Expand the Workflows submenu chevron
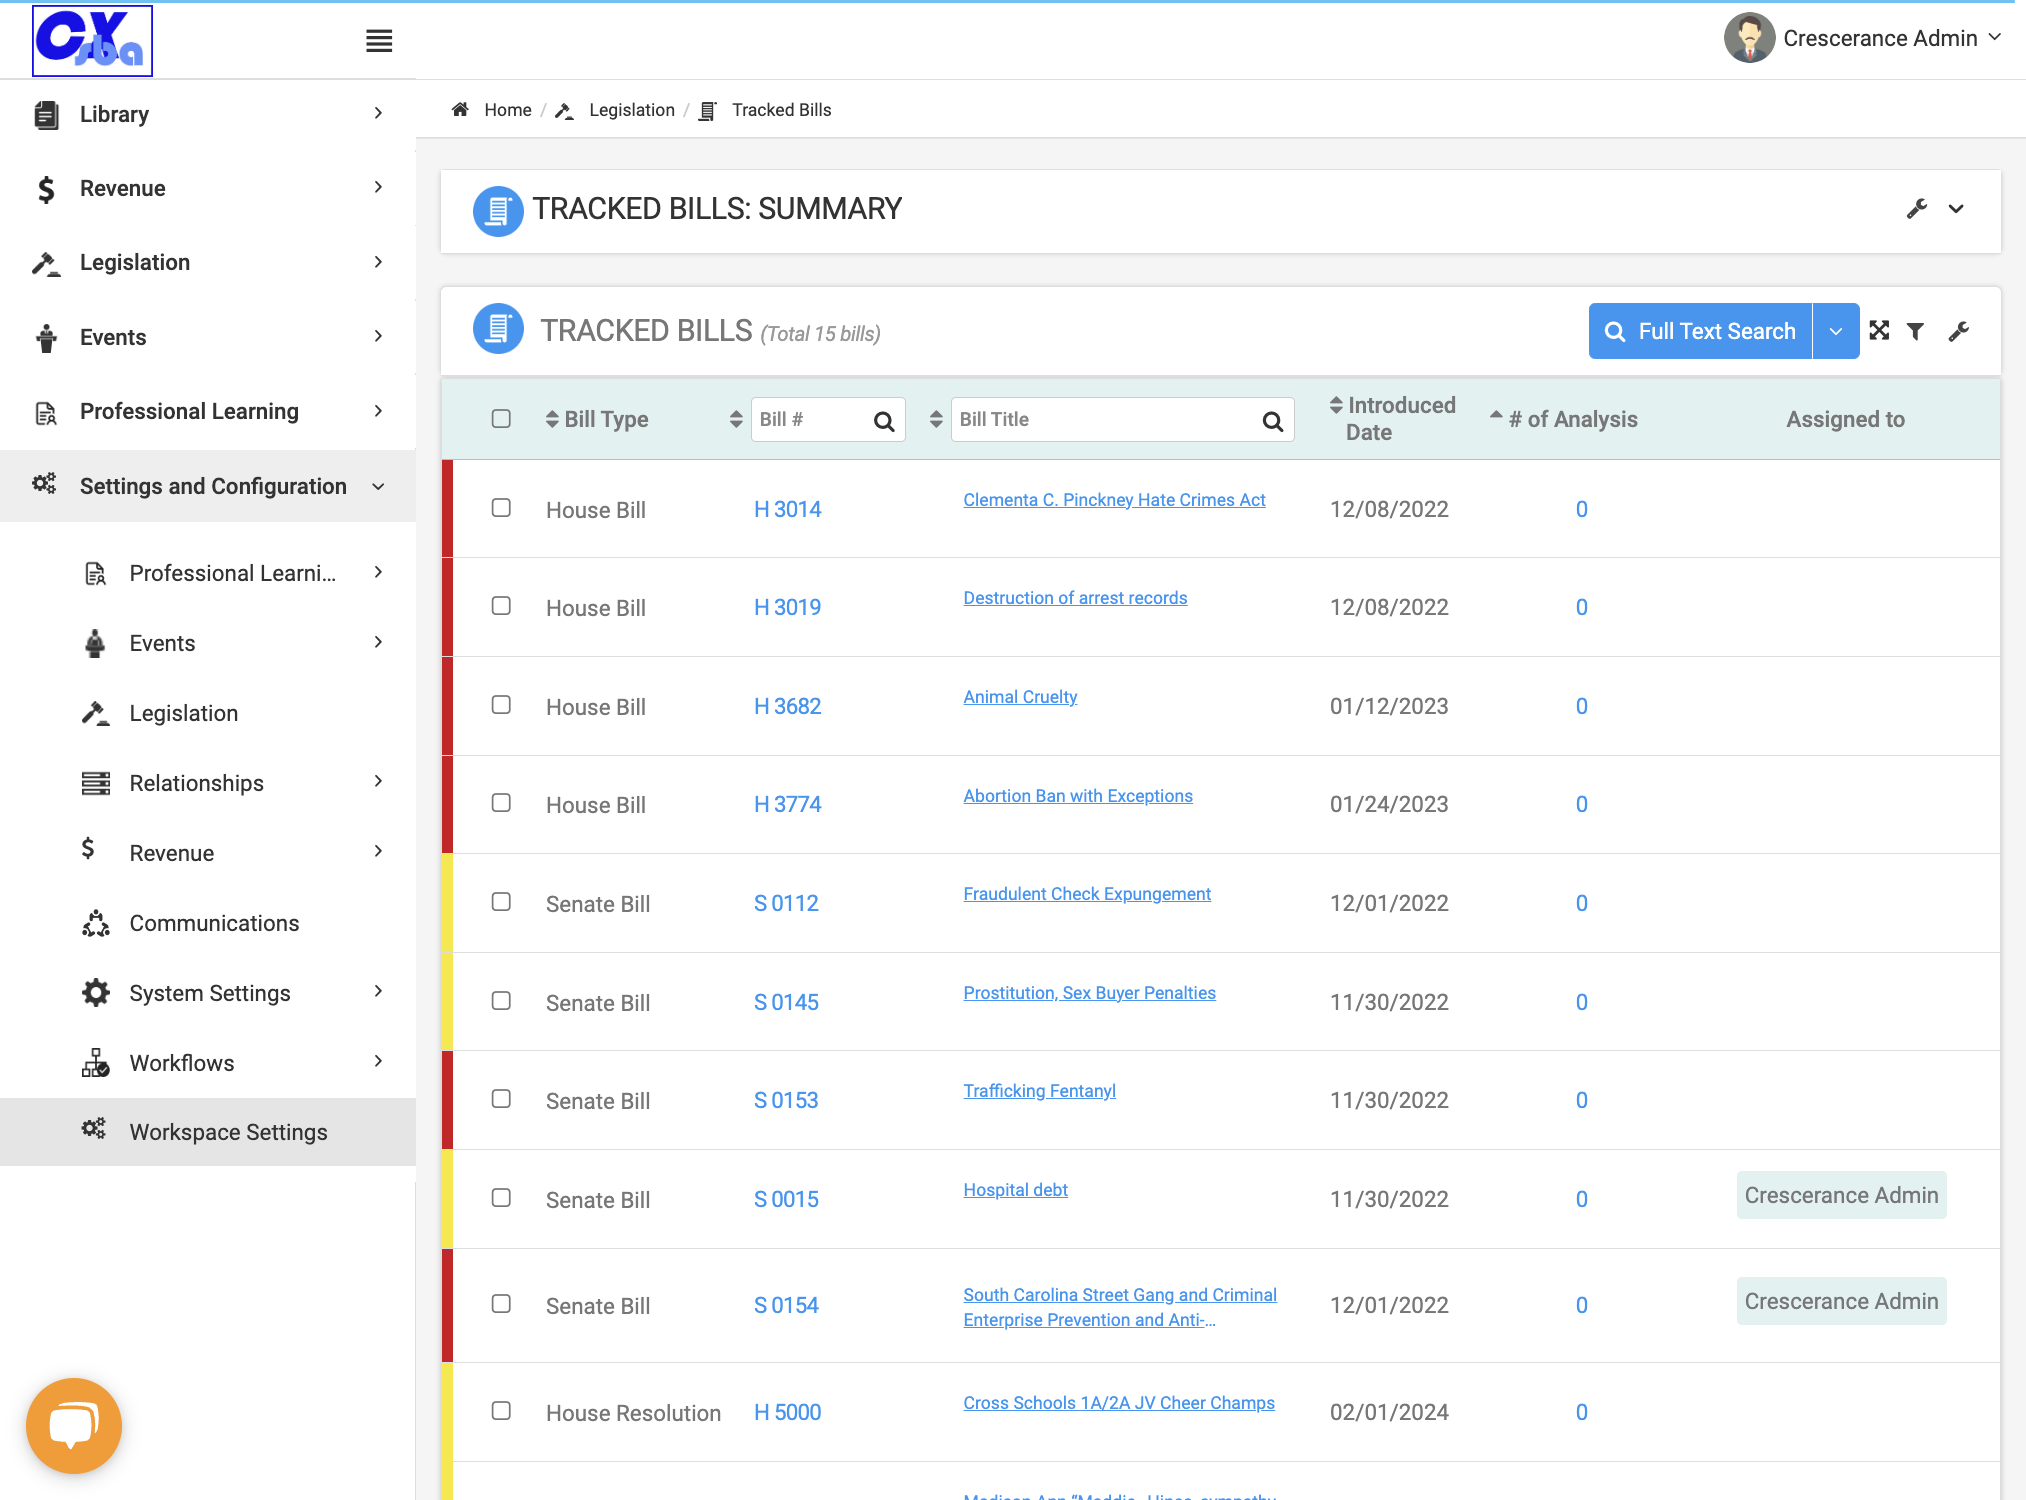2026x1500 pixels. pos(378,1061)
